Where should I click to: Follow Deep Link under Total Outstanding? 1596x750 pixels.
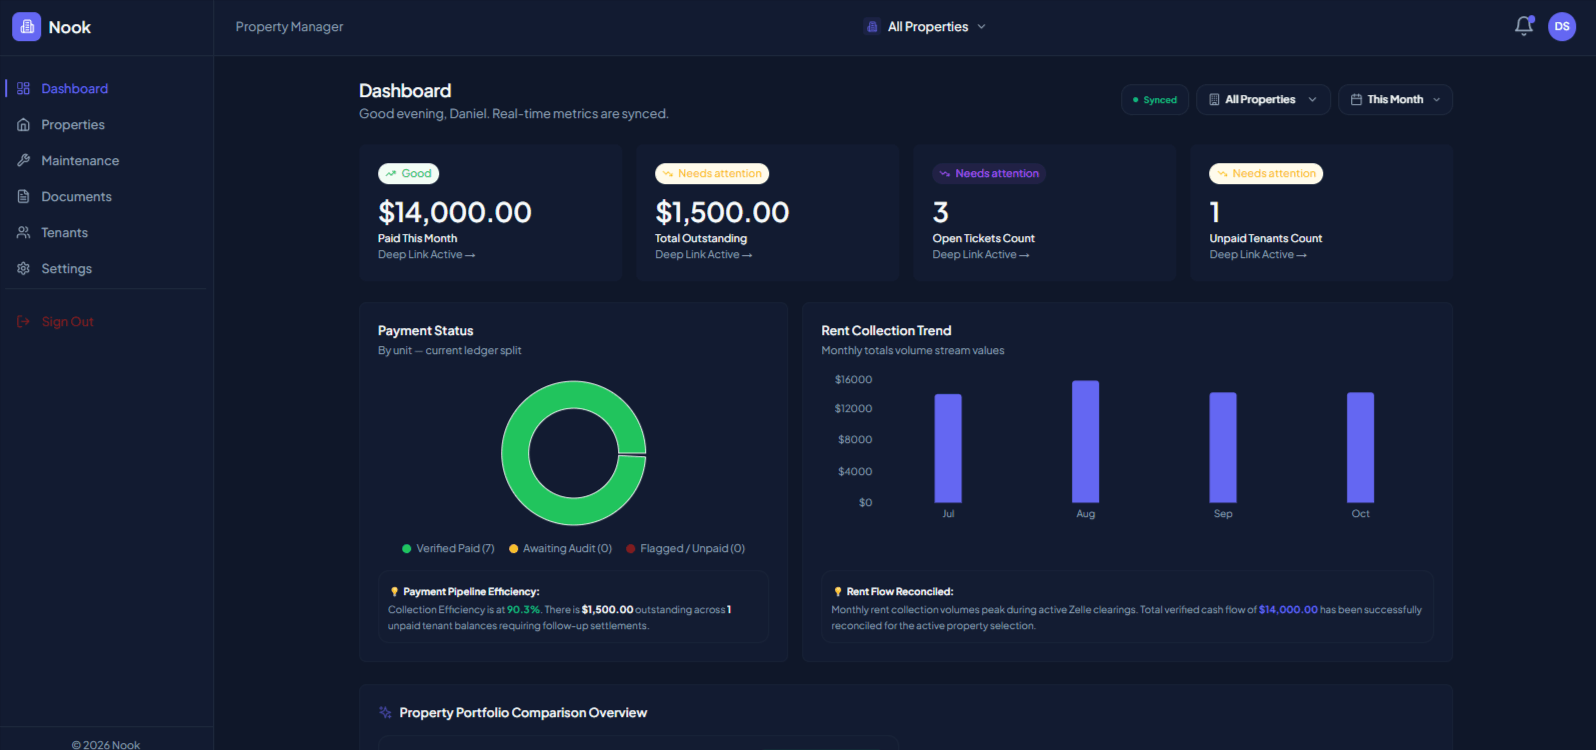[x=704, y=255]
